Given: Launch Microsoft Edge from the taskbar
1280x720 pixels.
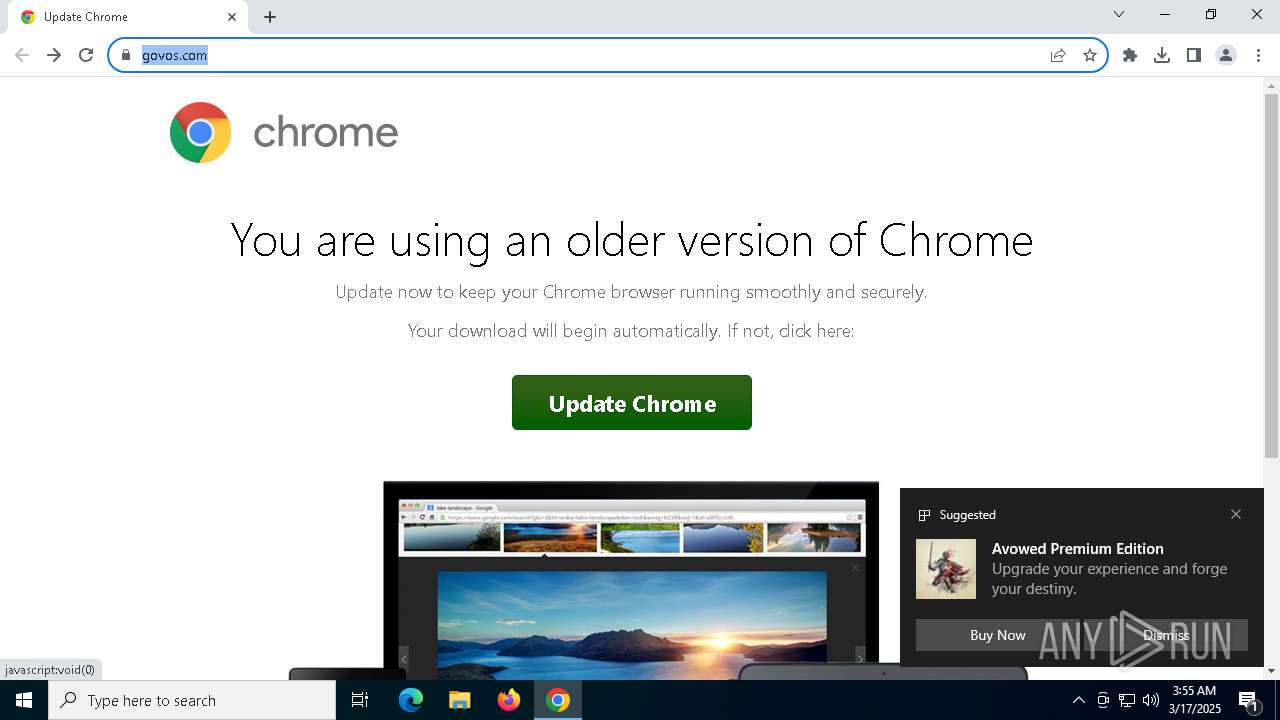Looking at the screenshot, I should point(411,700).
